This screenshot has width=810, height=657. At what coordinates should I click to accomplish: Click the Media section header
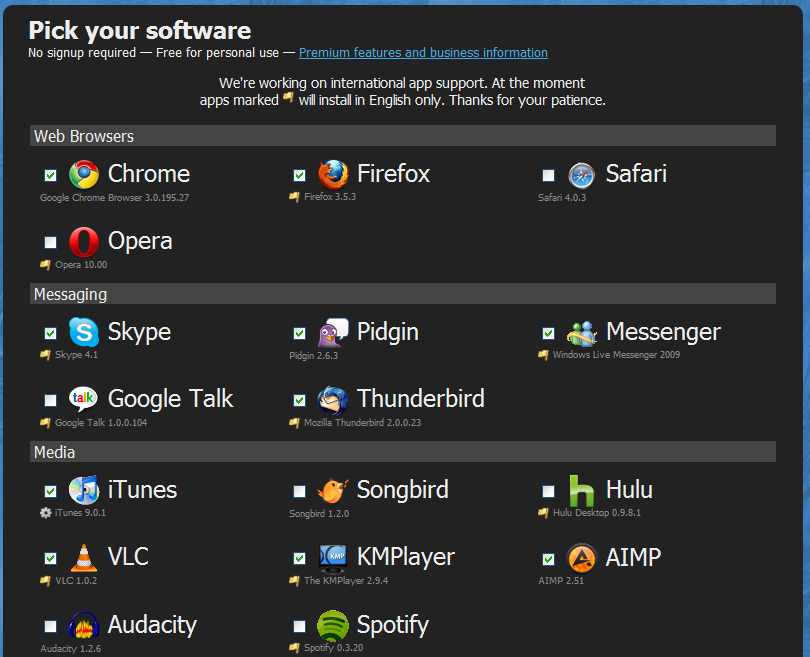(403, 452)
